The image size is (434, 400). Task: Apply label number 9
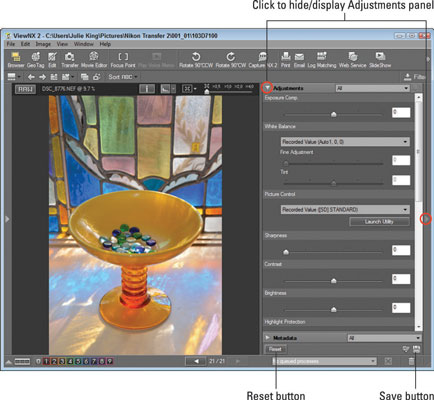109,361
